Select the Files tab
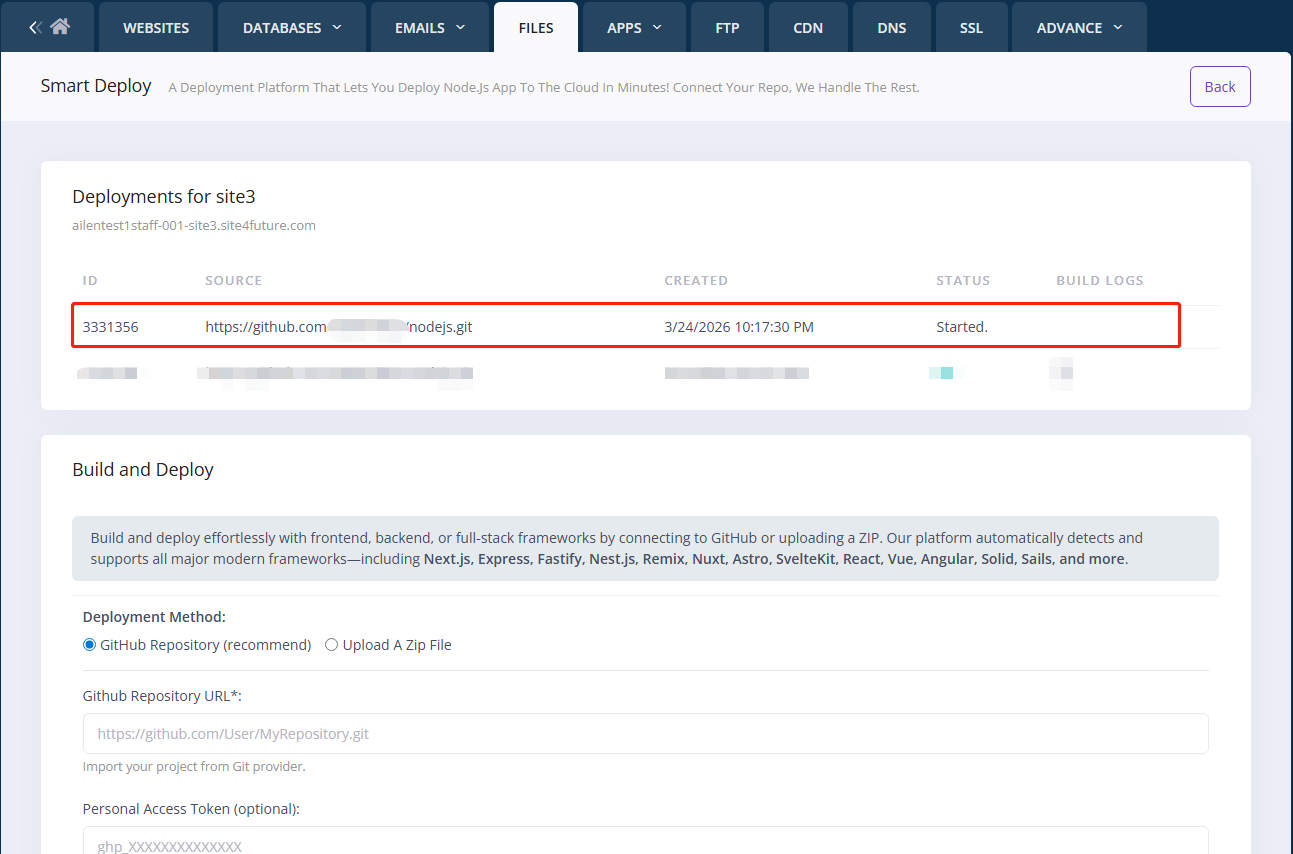 pyautogui.click(x=536, y=28)
